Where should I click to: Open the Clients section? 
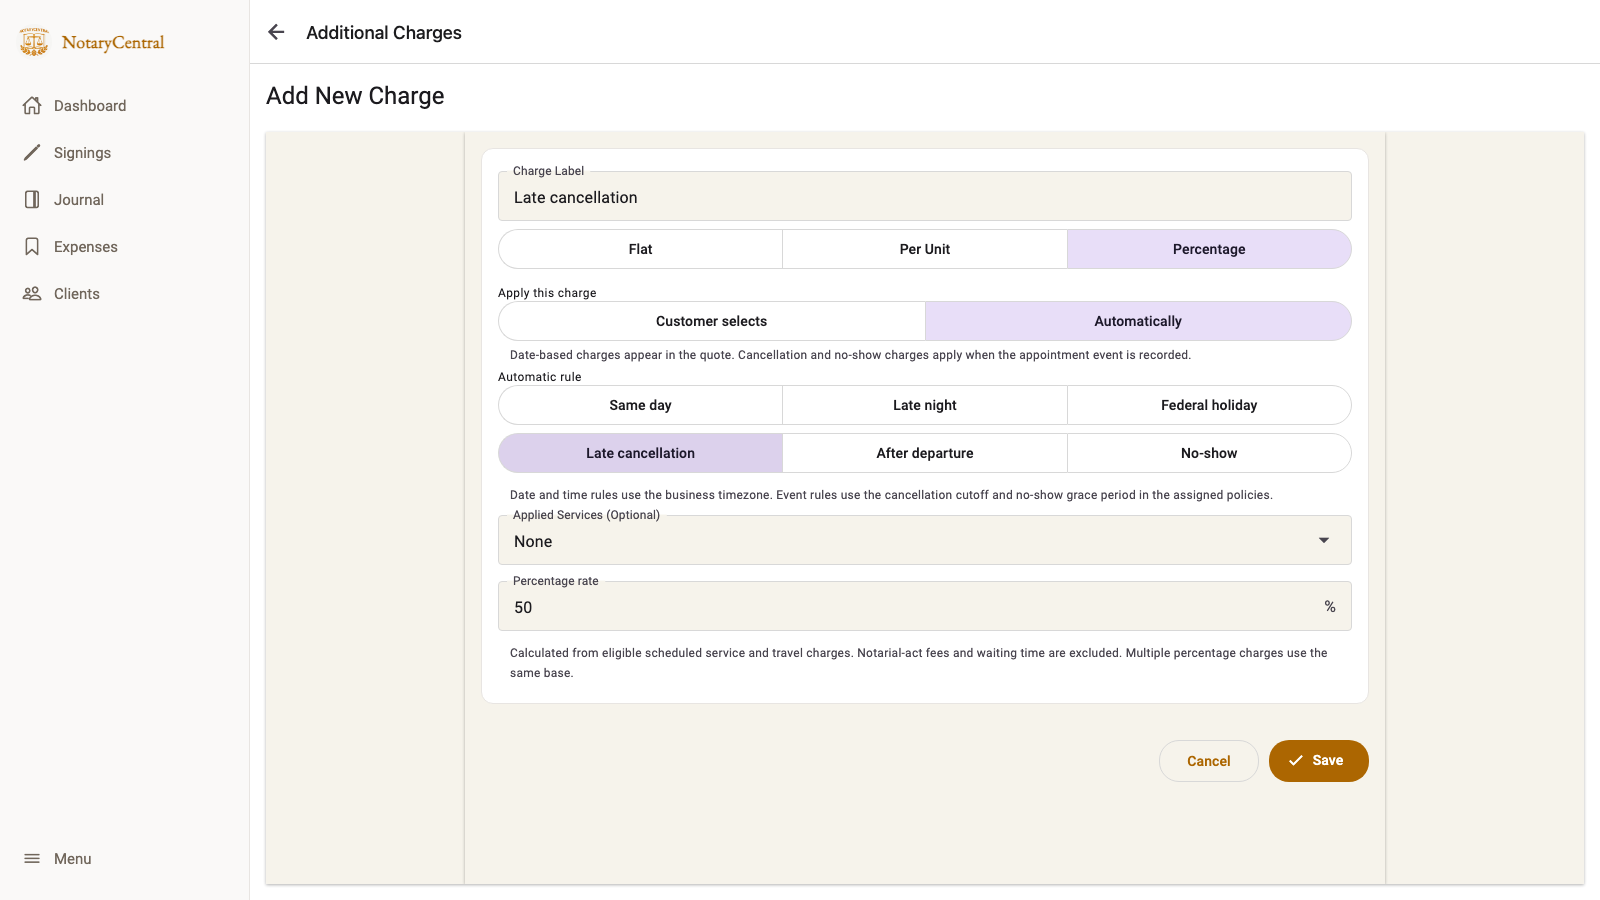pyautogui.click(x=77, y=294)
